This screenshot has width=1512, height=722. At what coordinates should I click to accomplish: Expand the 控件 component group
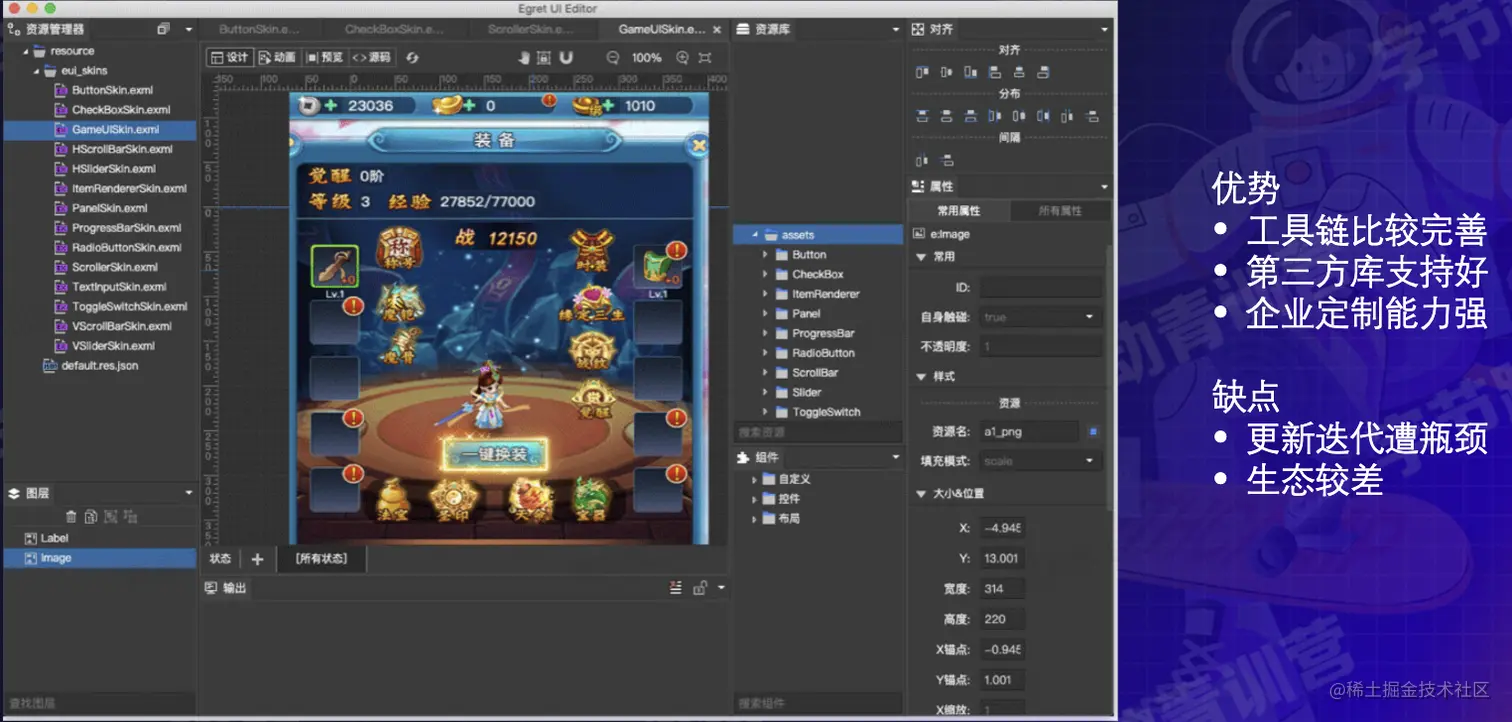(x=755, y=499)
